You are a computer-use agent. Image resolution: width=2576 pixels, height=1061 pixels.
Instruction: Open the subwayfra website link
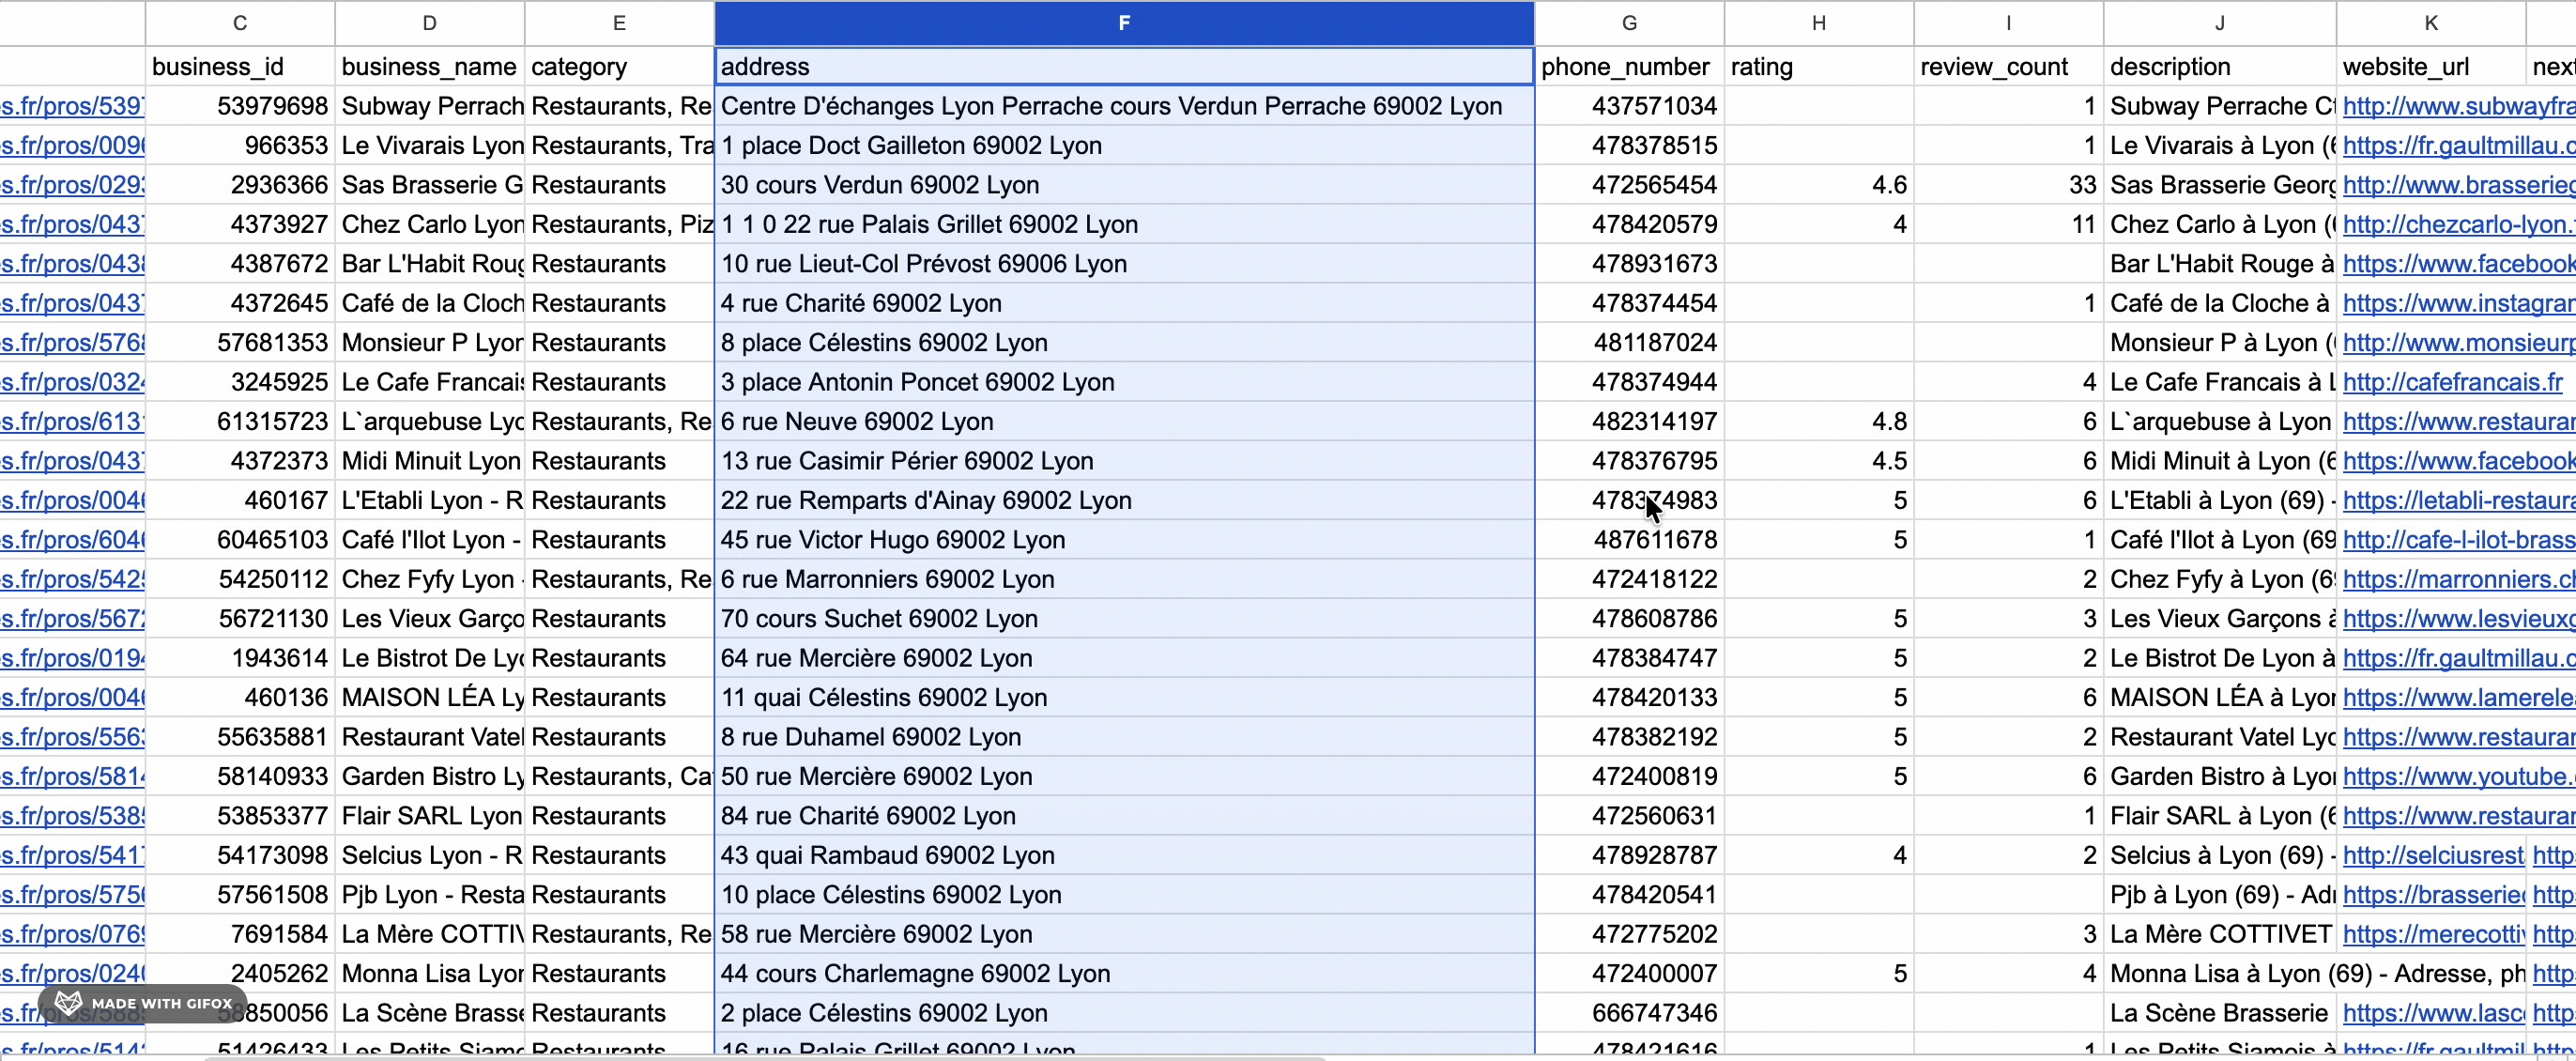click(x=2458, y=106)
